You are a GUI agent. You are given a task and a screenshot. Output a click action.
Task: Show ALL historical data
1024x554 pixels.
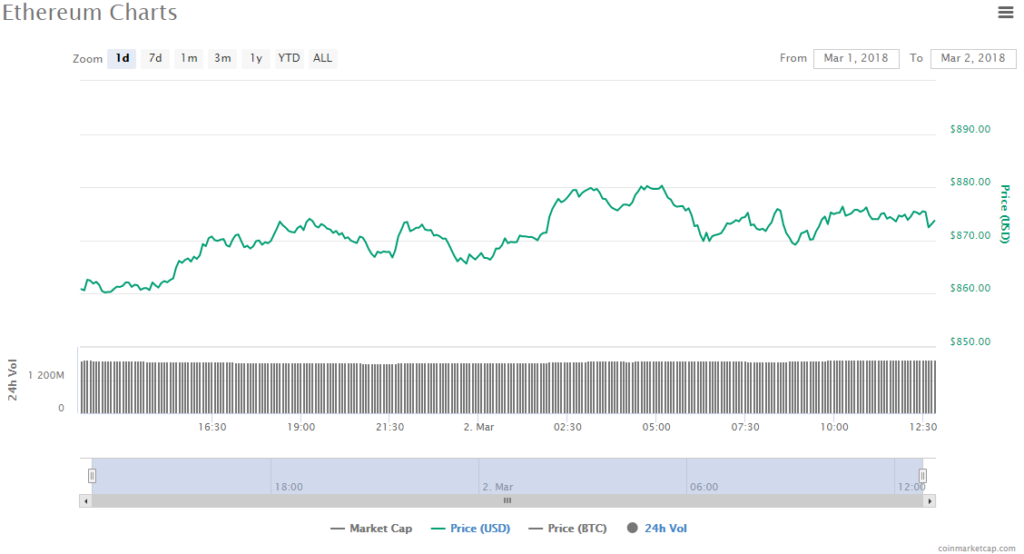[x=323, y=58]
